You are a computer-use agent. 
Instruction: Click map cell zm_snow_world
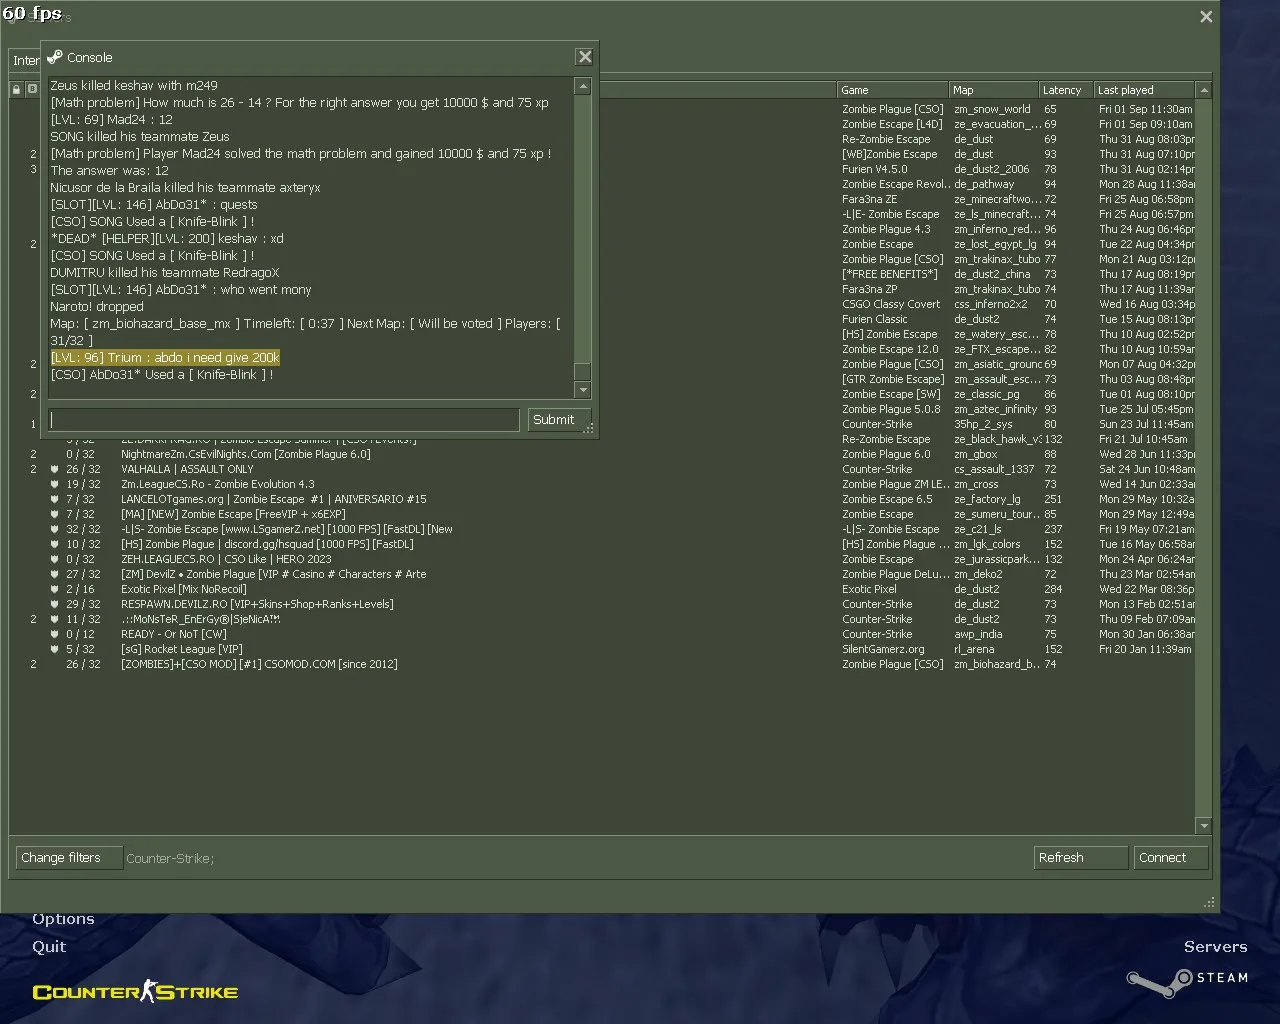coord(992,109)
